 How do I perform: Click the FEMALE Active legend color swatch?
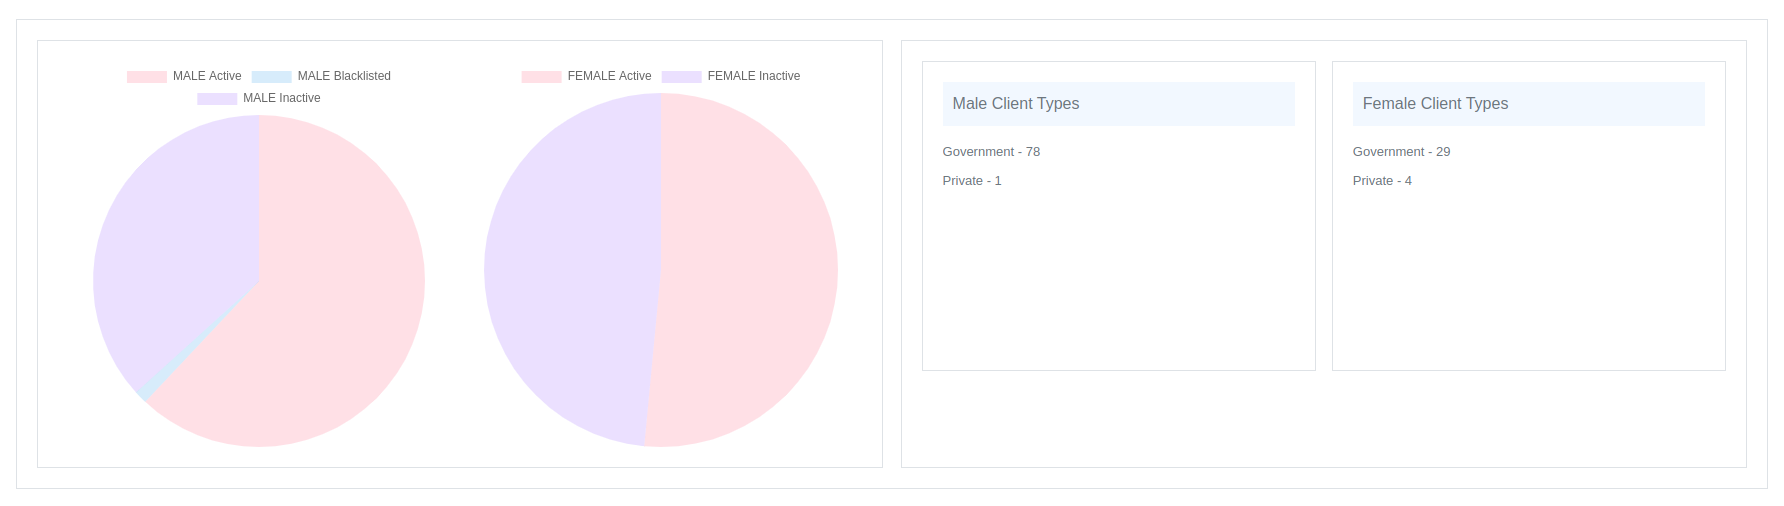click(541, 77)
